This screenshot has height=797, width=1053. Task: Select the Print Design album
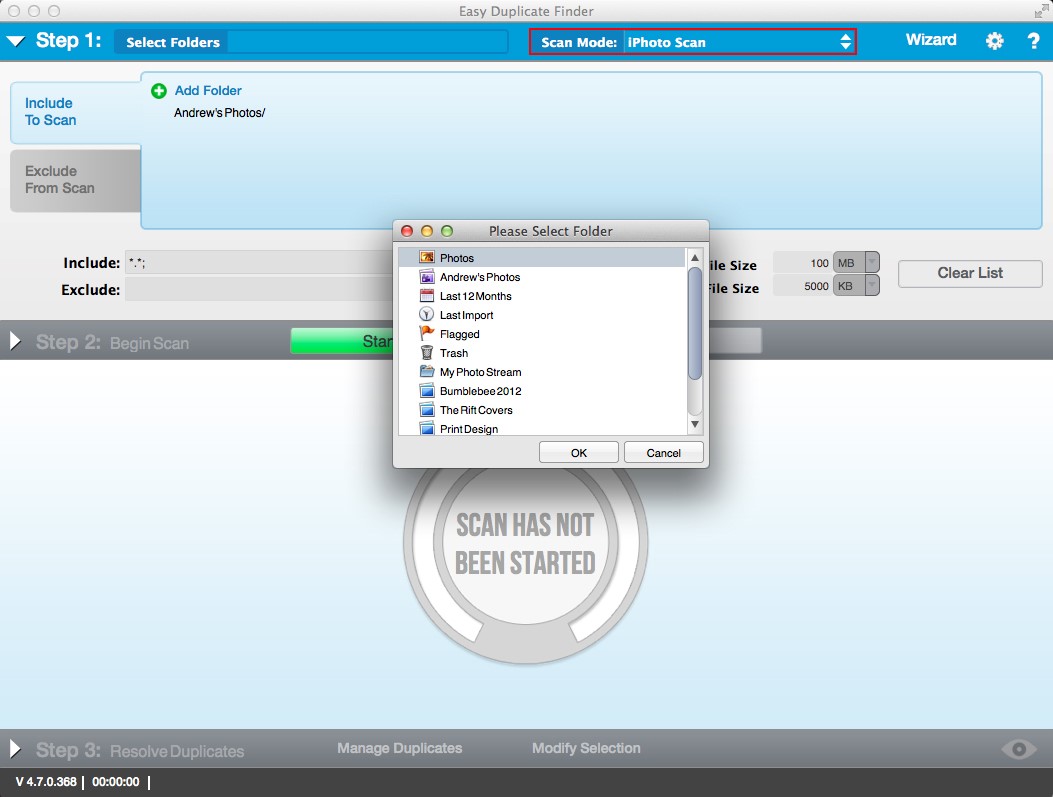tap(466, 429)
